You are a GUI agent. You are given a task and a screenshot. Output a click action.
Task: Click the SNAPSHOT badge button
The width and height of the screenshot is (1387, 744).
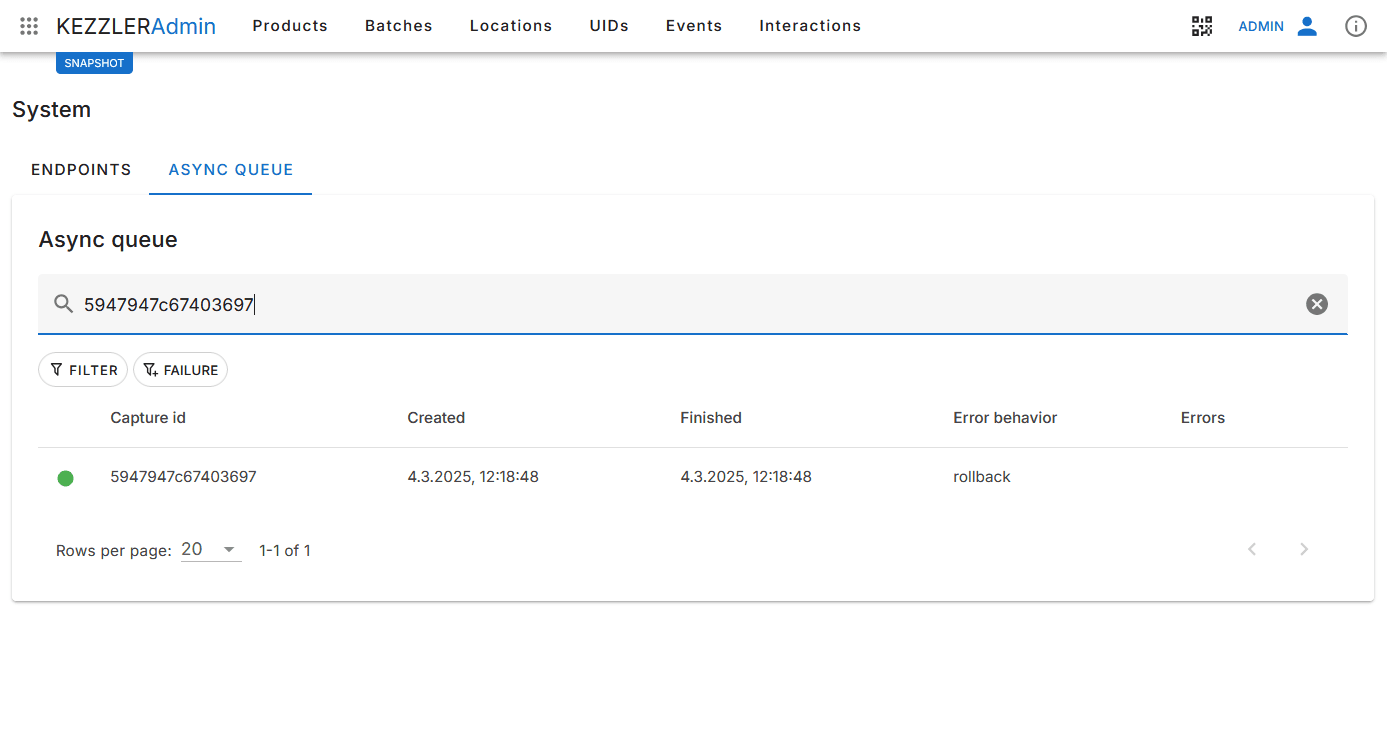pos(94,63)
